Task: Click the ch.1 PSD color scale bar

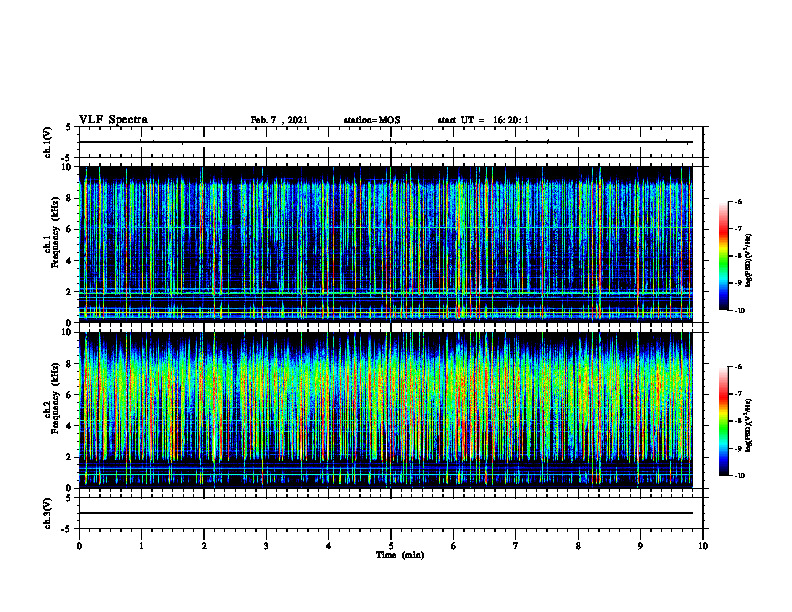Action: [724, 256]
